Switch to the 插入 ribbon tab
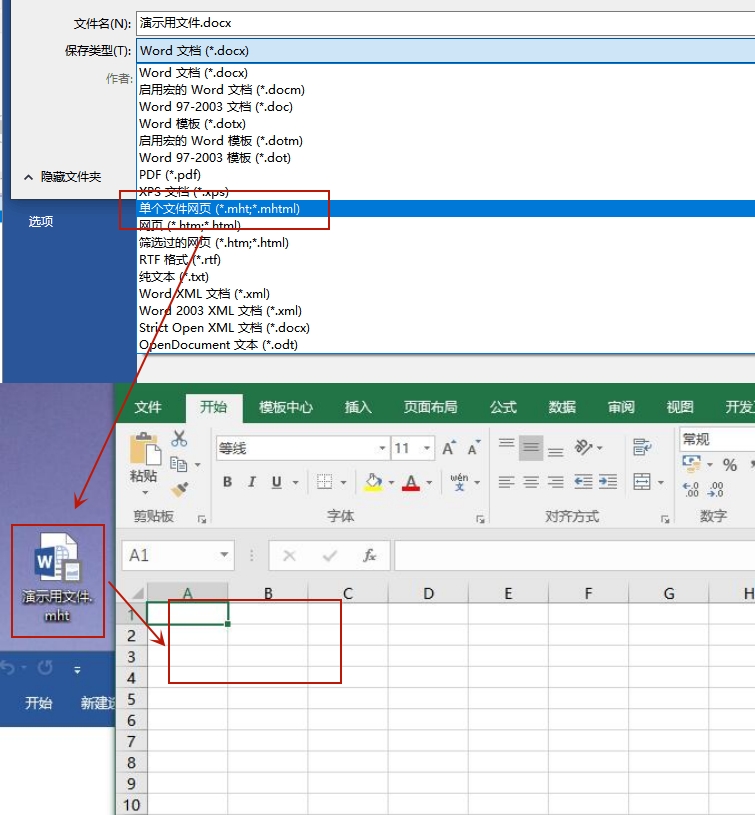 358,407
